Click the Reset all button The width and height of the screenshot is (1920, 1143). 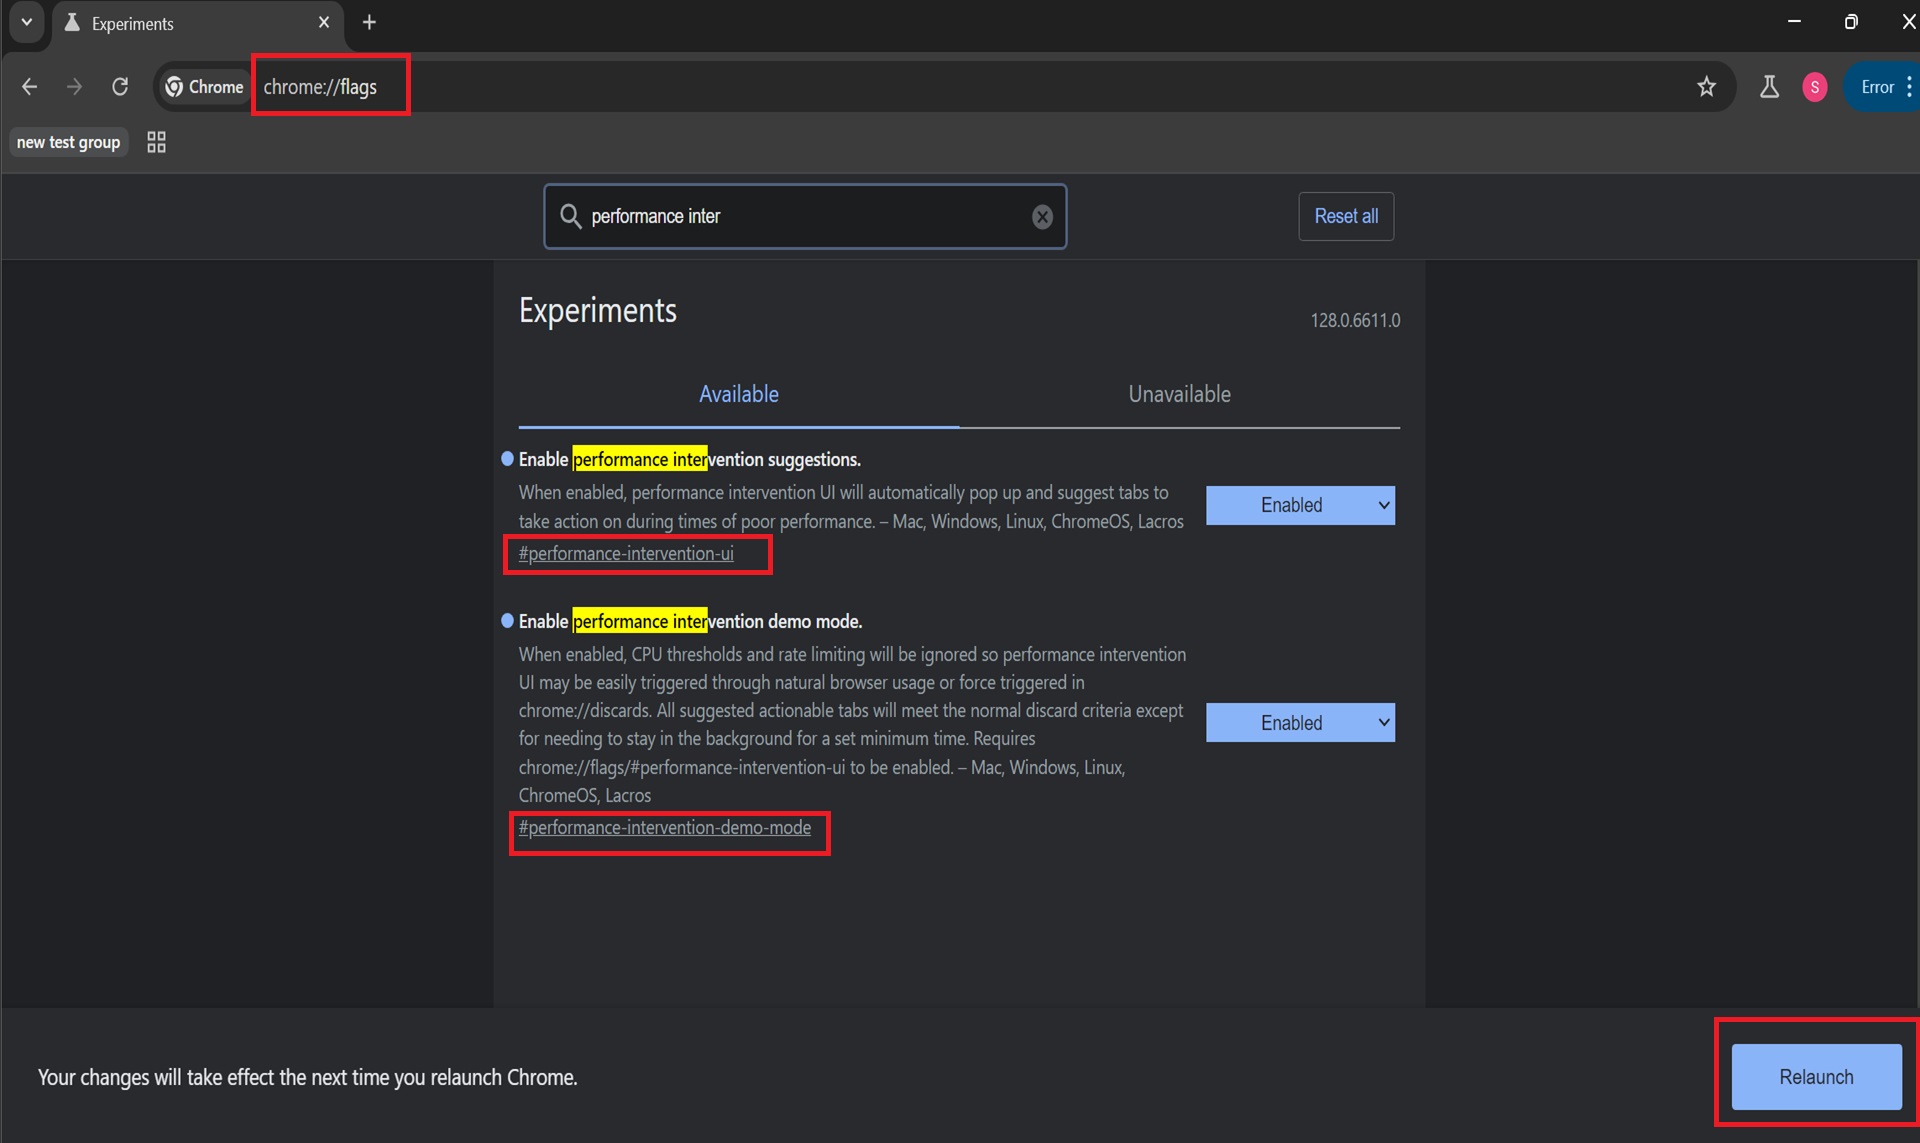pyautogui.click(x=1346, y=216)
